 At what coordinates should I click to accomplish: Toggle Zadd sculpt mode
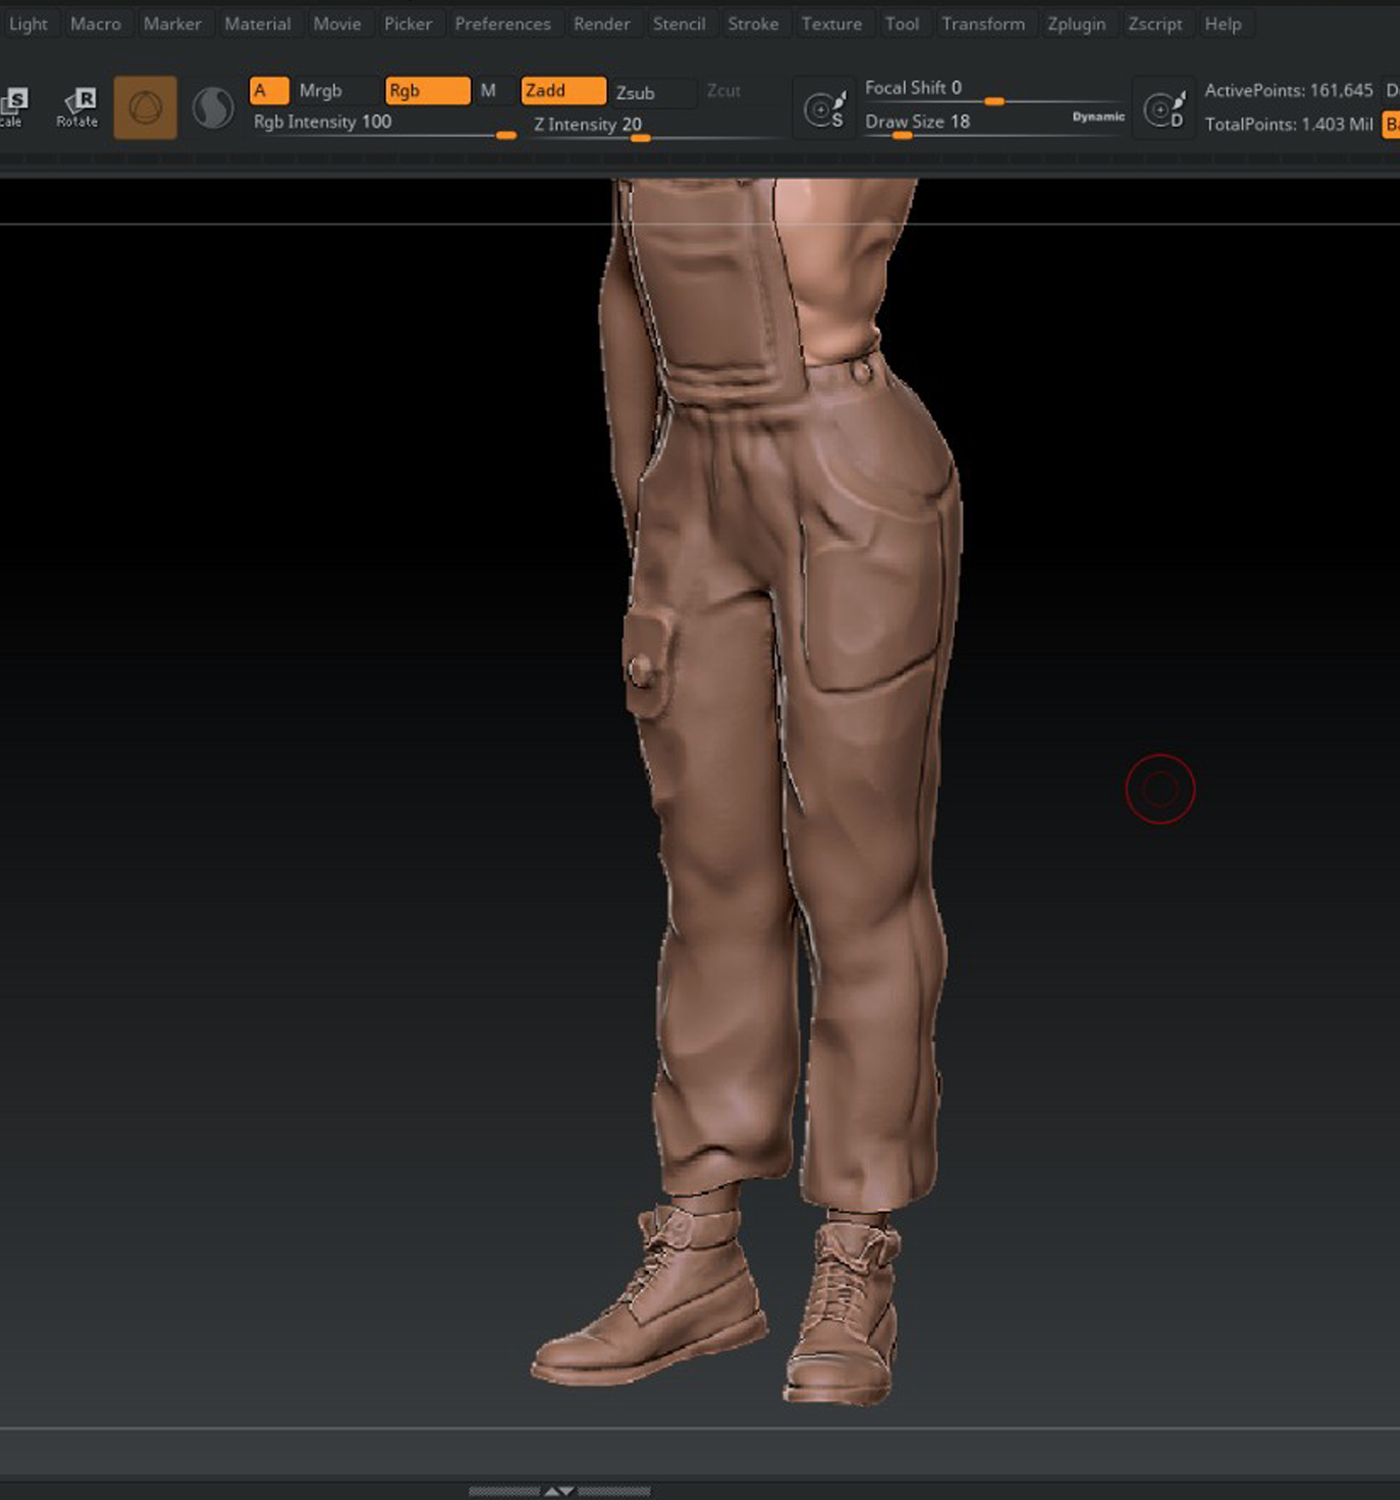click(x=564, y=91)
